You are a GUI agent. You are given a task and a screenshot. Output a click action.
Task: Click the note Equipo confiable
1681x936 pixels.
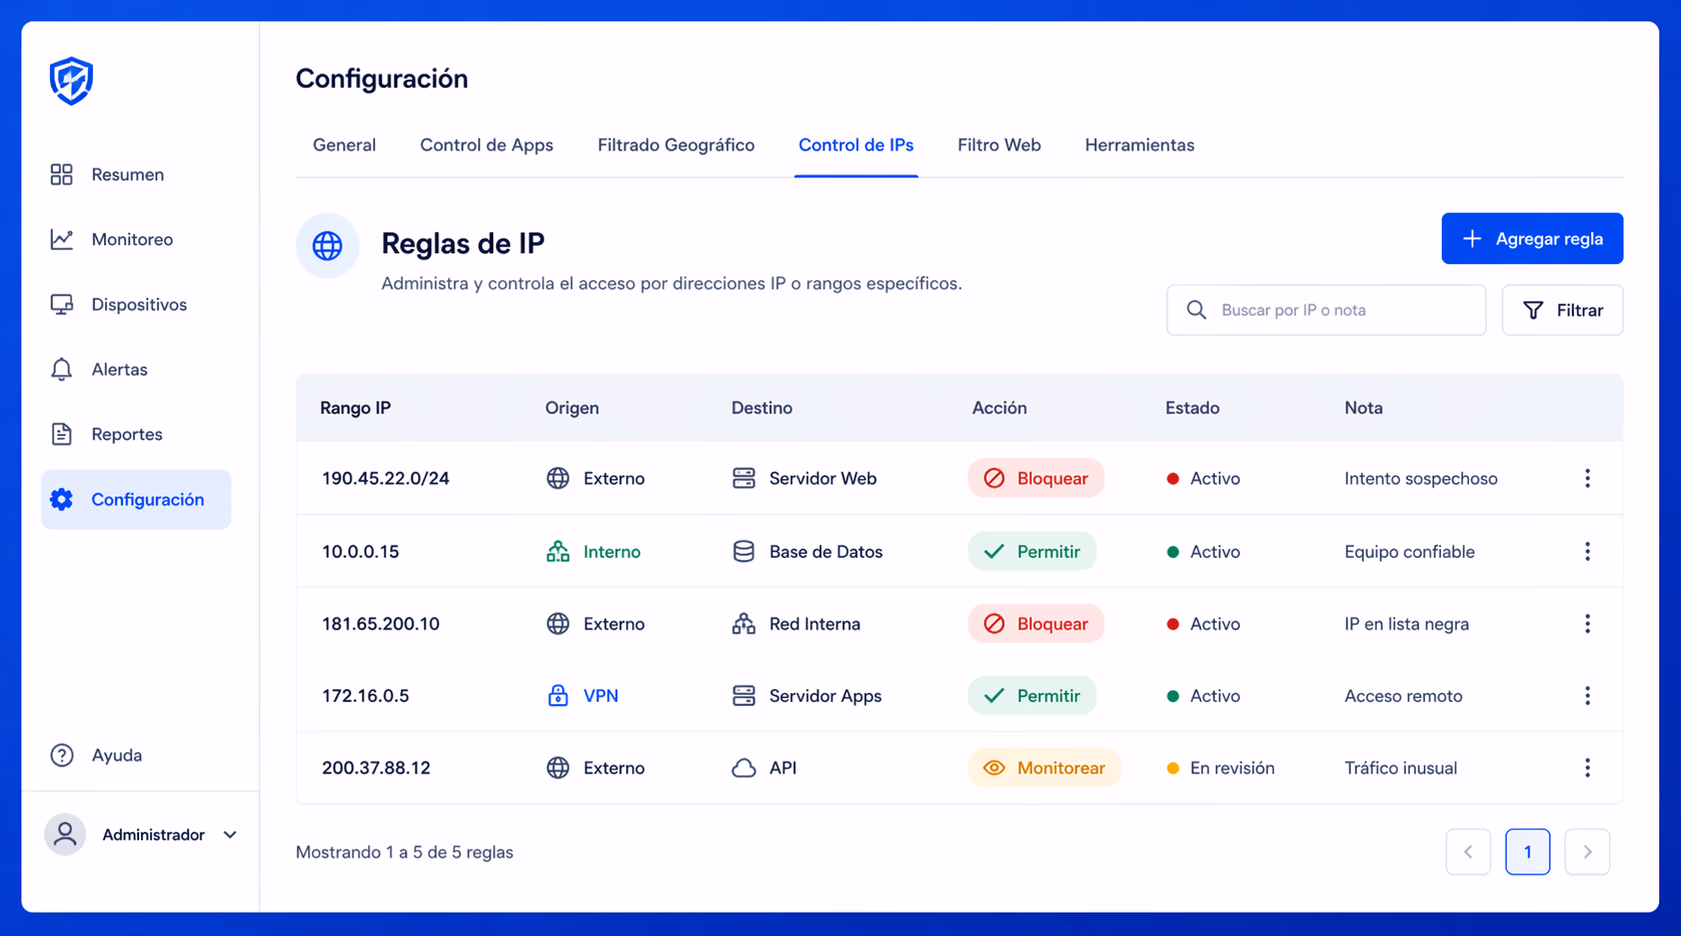(x=1409, y=551)
